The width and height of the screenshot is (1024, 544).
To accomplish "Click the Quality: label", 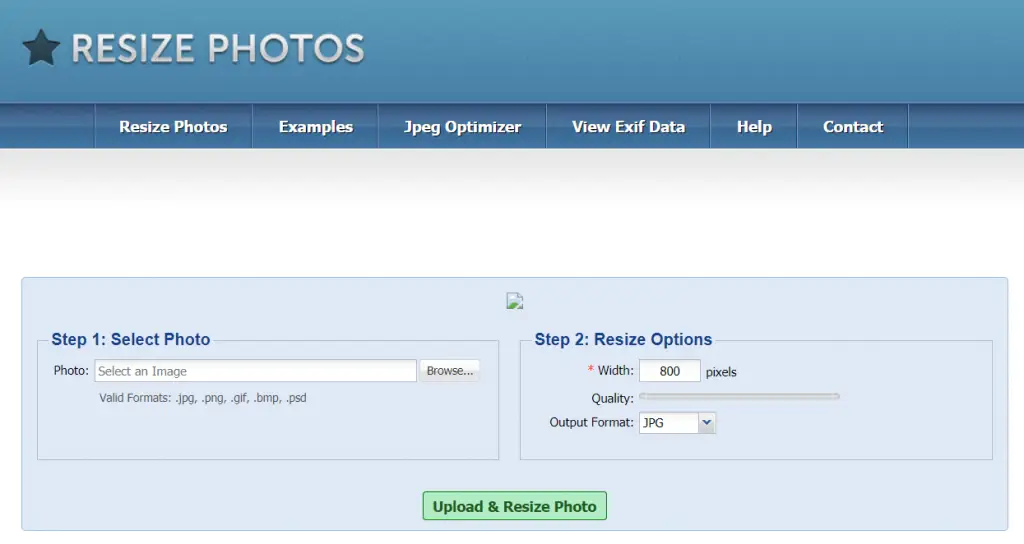I will (612, 398).
